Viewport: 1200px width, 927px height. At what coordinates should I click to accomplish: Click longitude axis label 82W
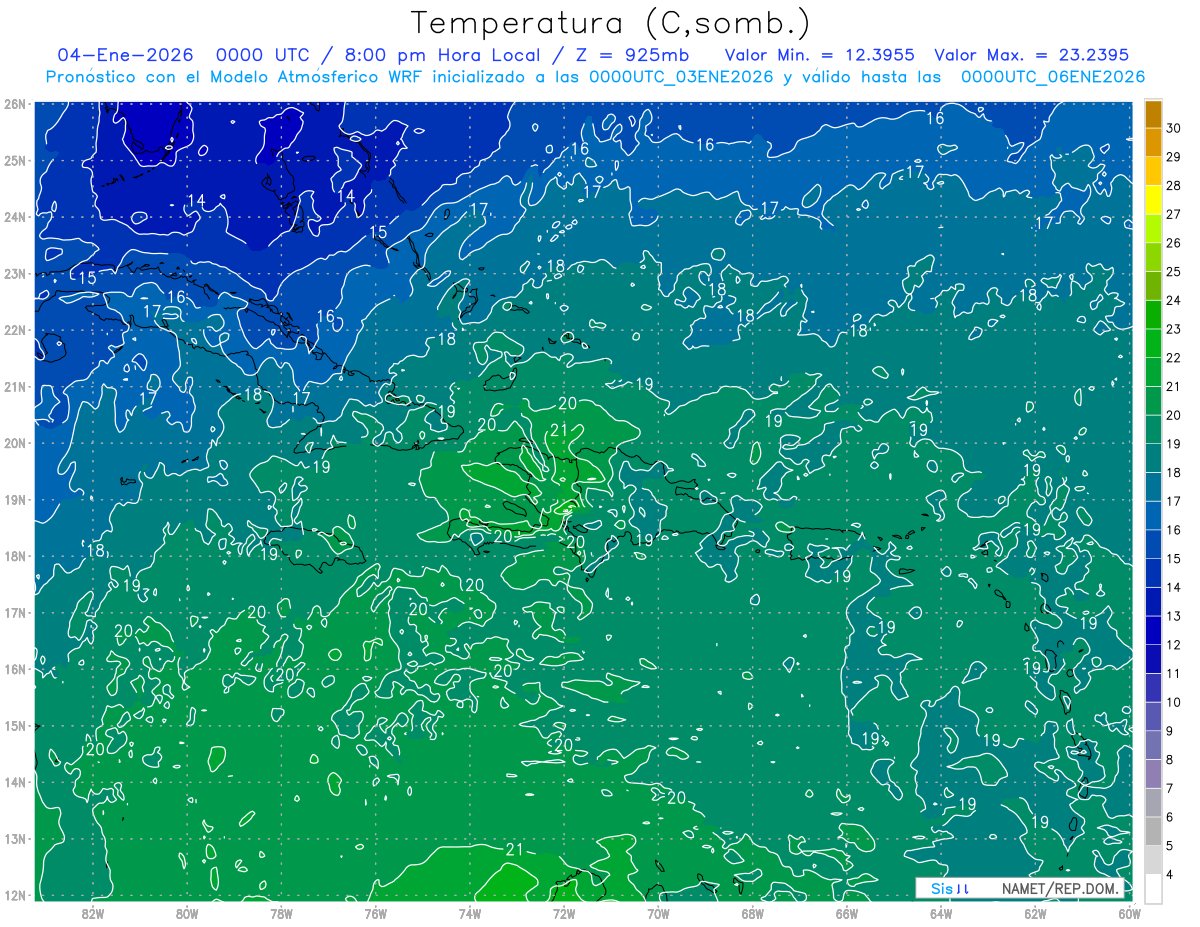coord(92,912)
